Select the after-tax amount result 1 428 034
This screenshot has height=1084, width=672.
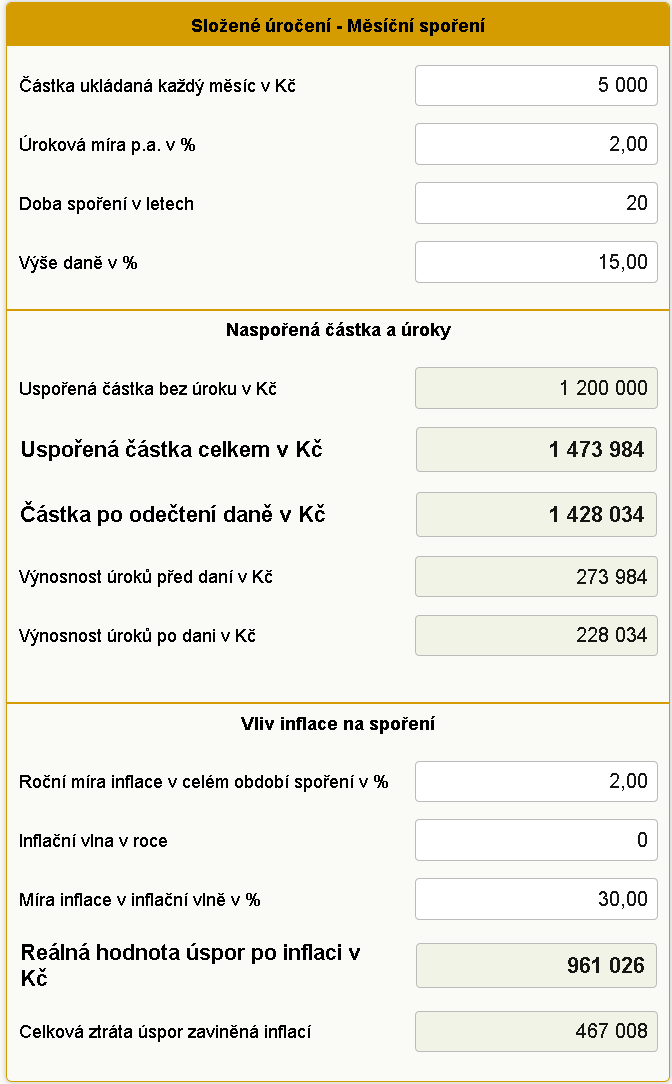point(536,514)
